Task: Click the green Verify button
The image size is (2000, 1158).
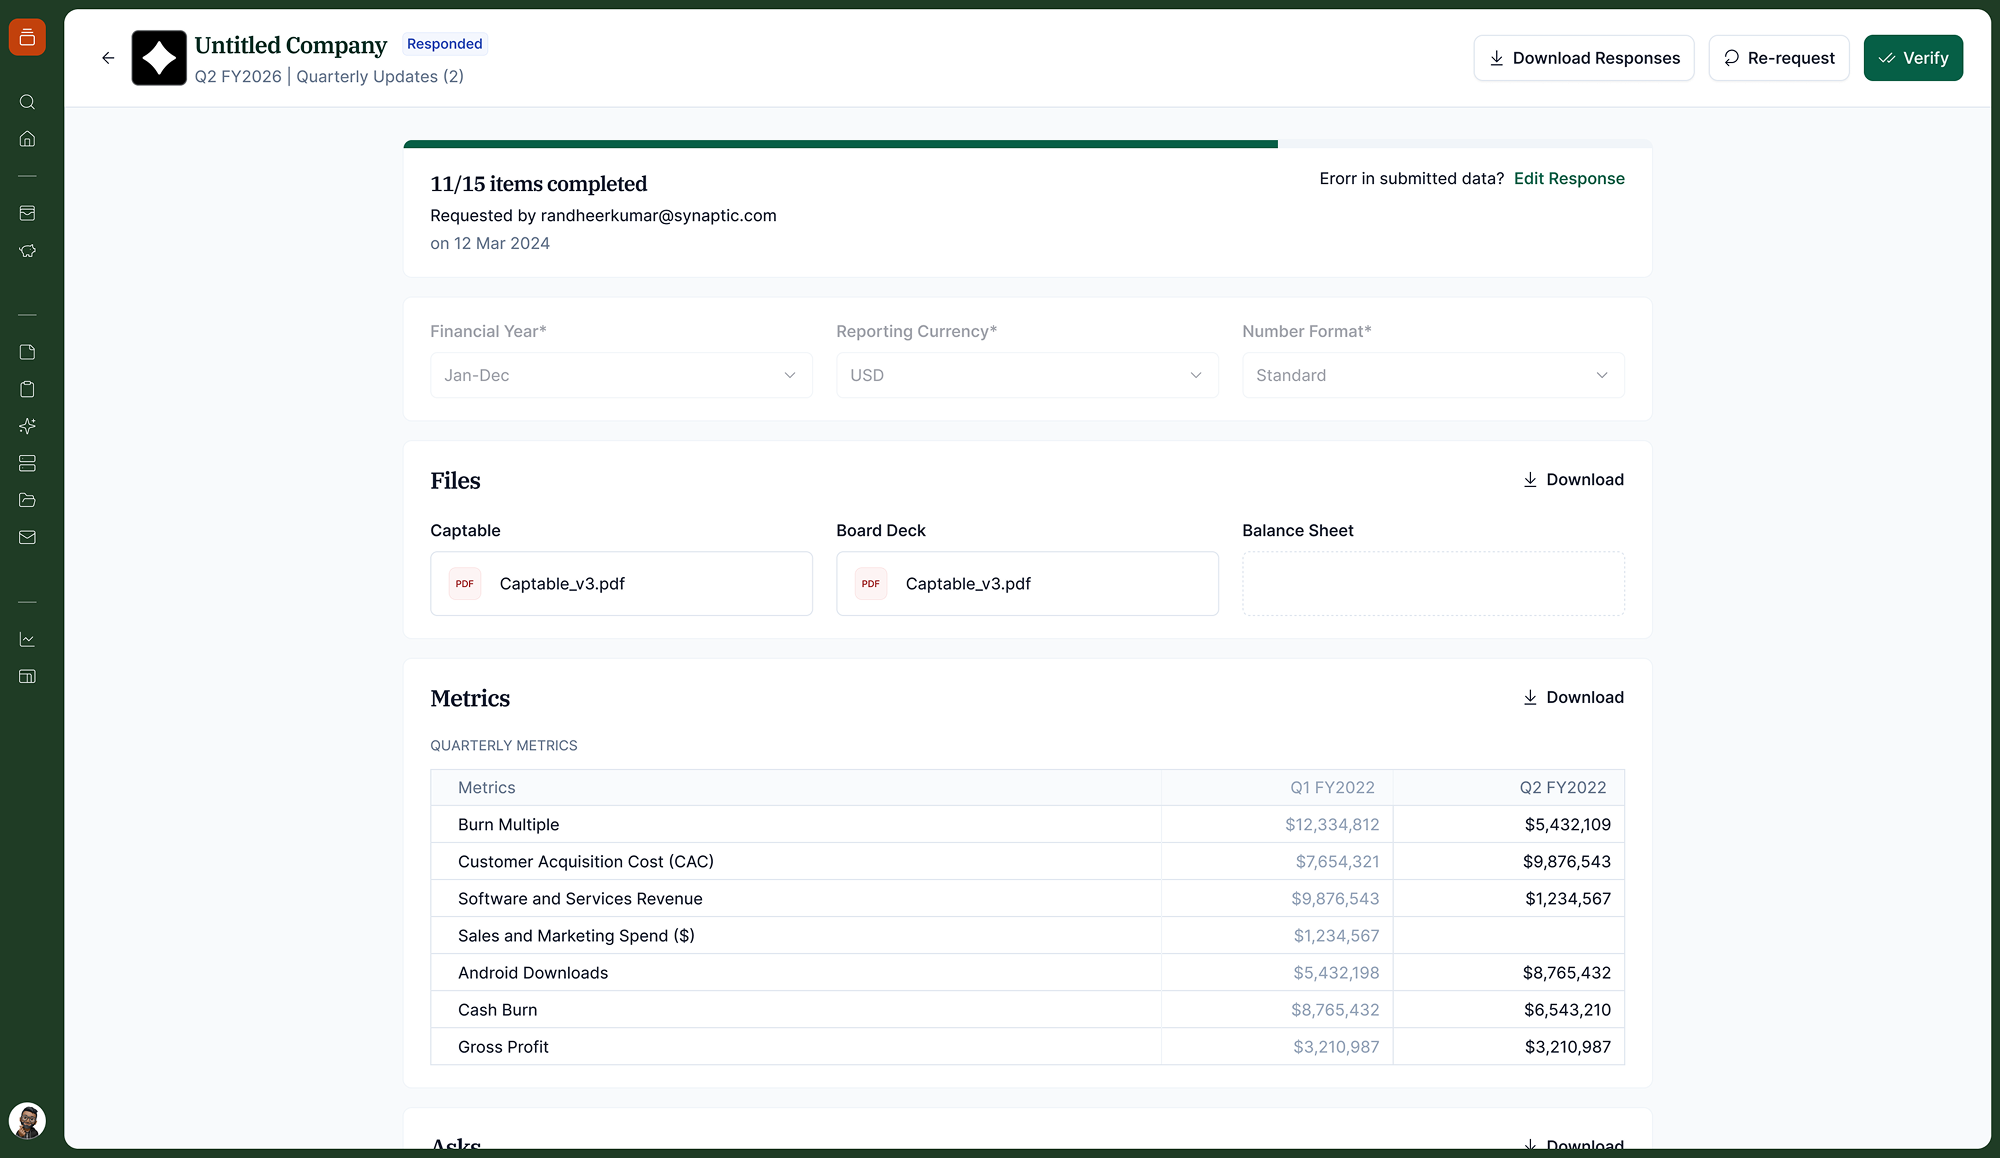Action: [1913, 58]
